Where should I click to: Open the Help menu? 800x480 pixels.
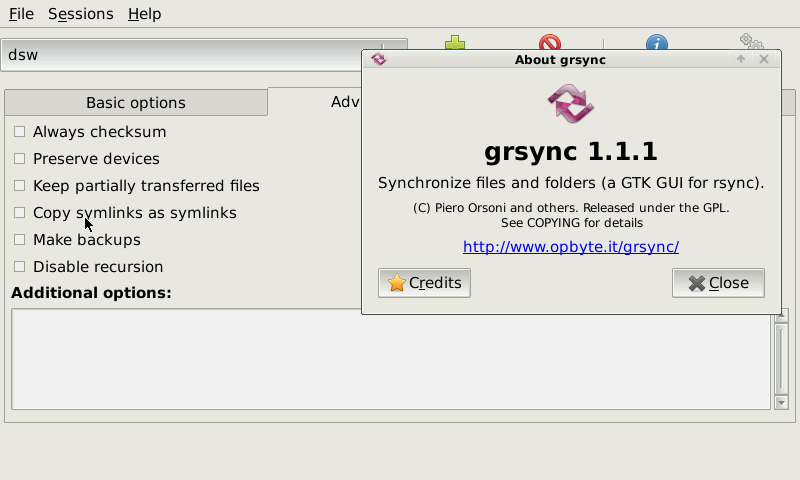pos(144,14)
